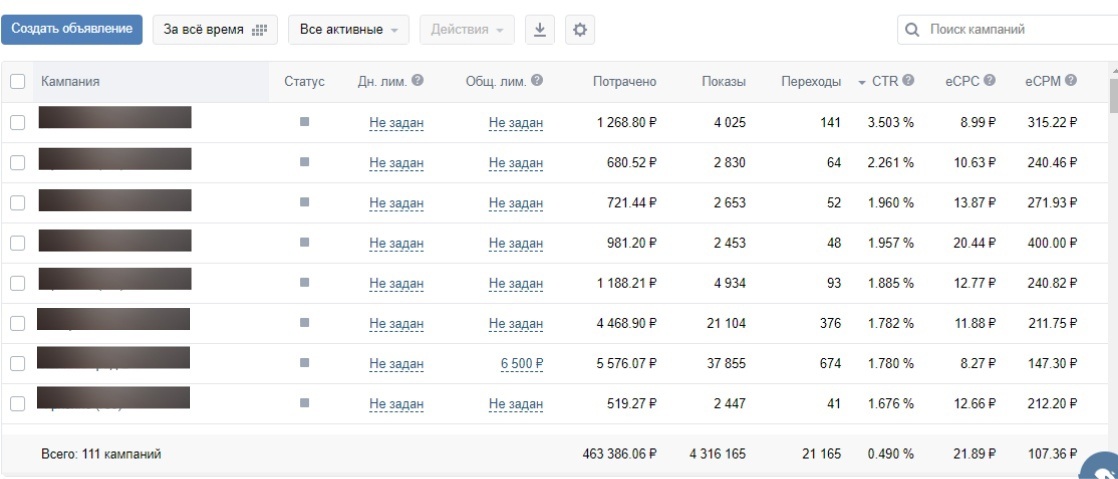This screenshot has width=1118, height=479.
Task: Tick the checkbox for the 1.676 % CTR row
Action: 17,403
